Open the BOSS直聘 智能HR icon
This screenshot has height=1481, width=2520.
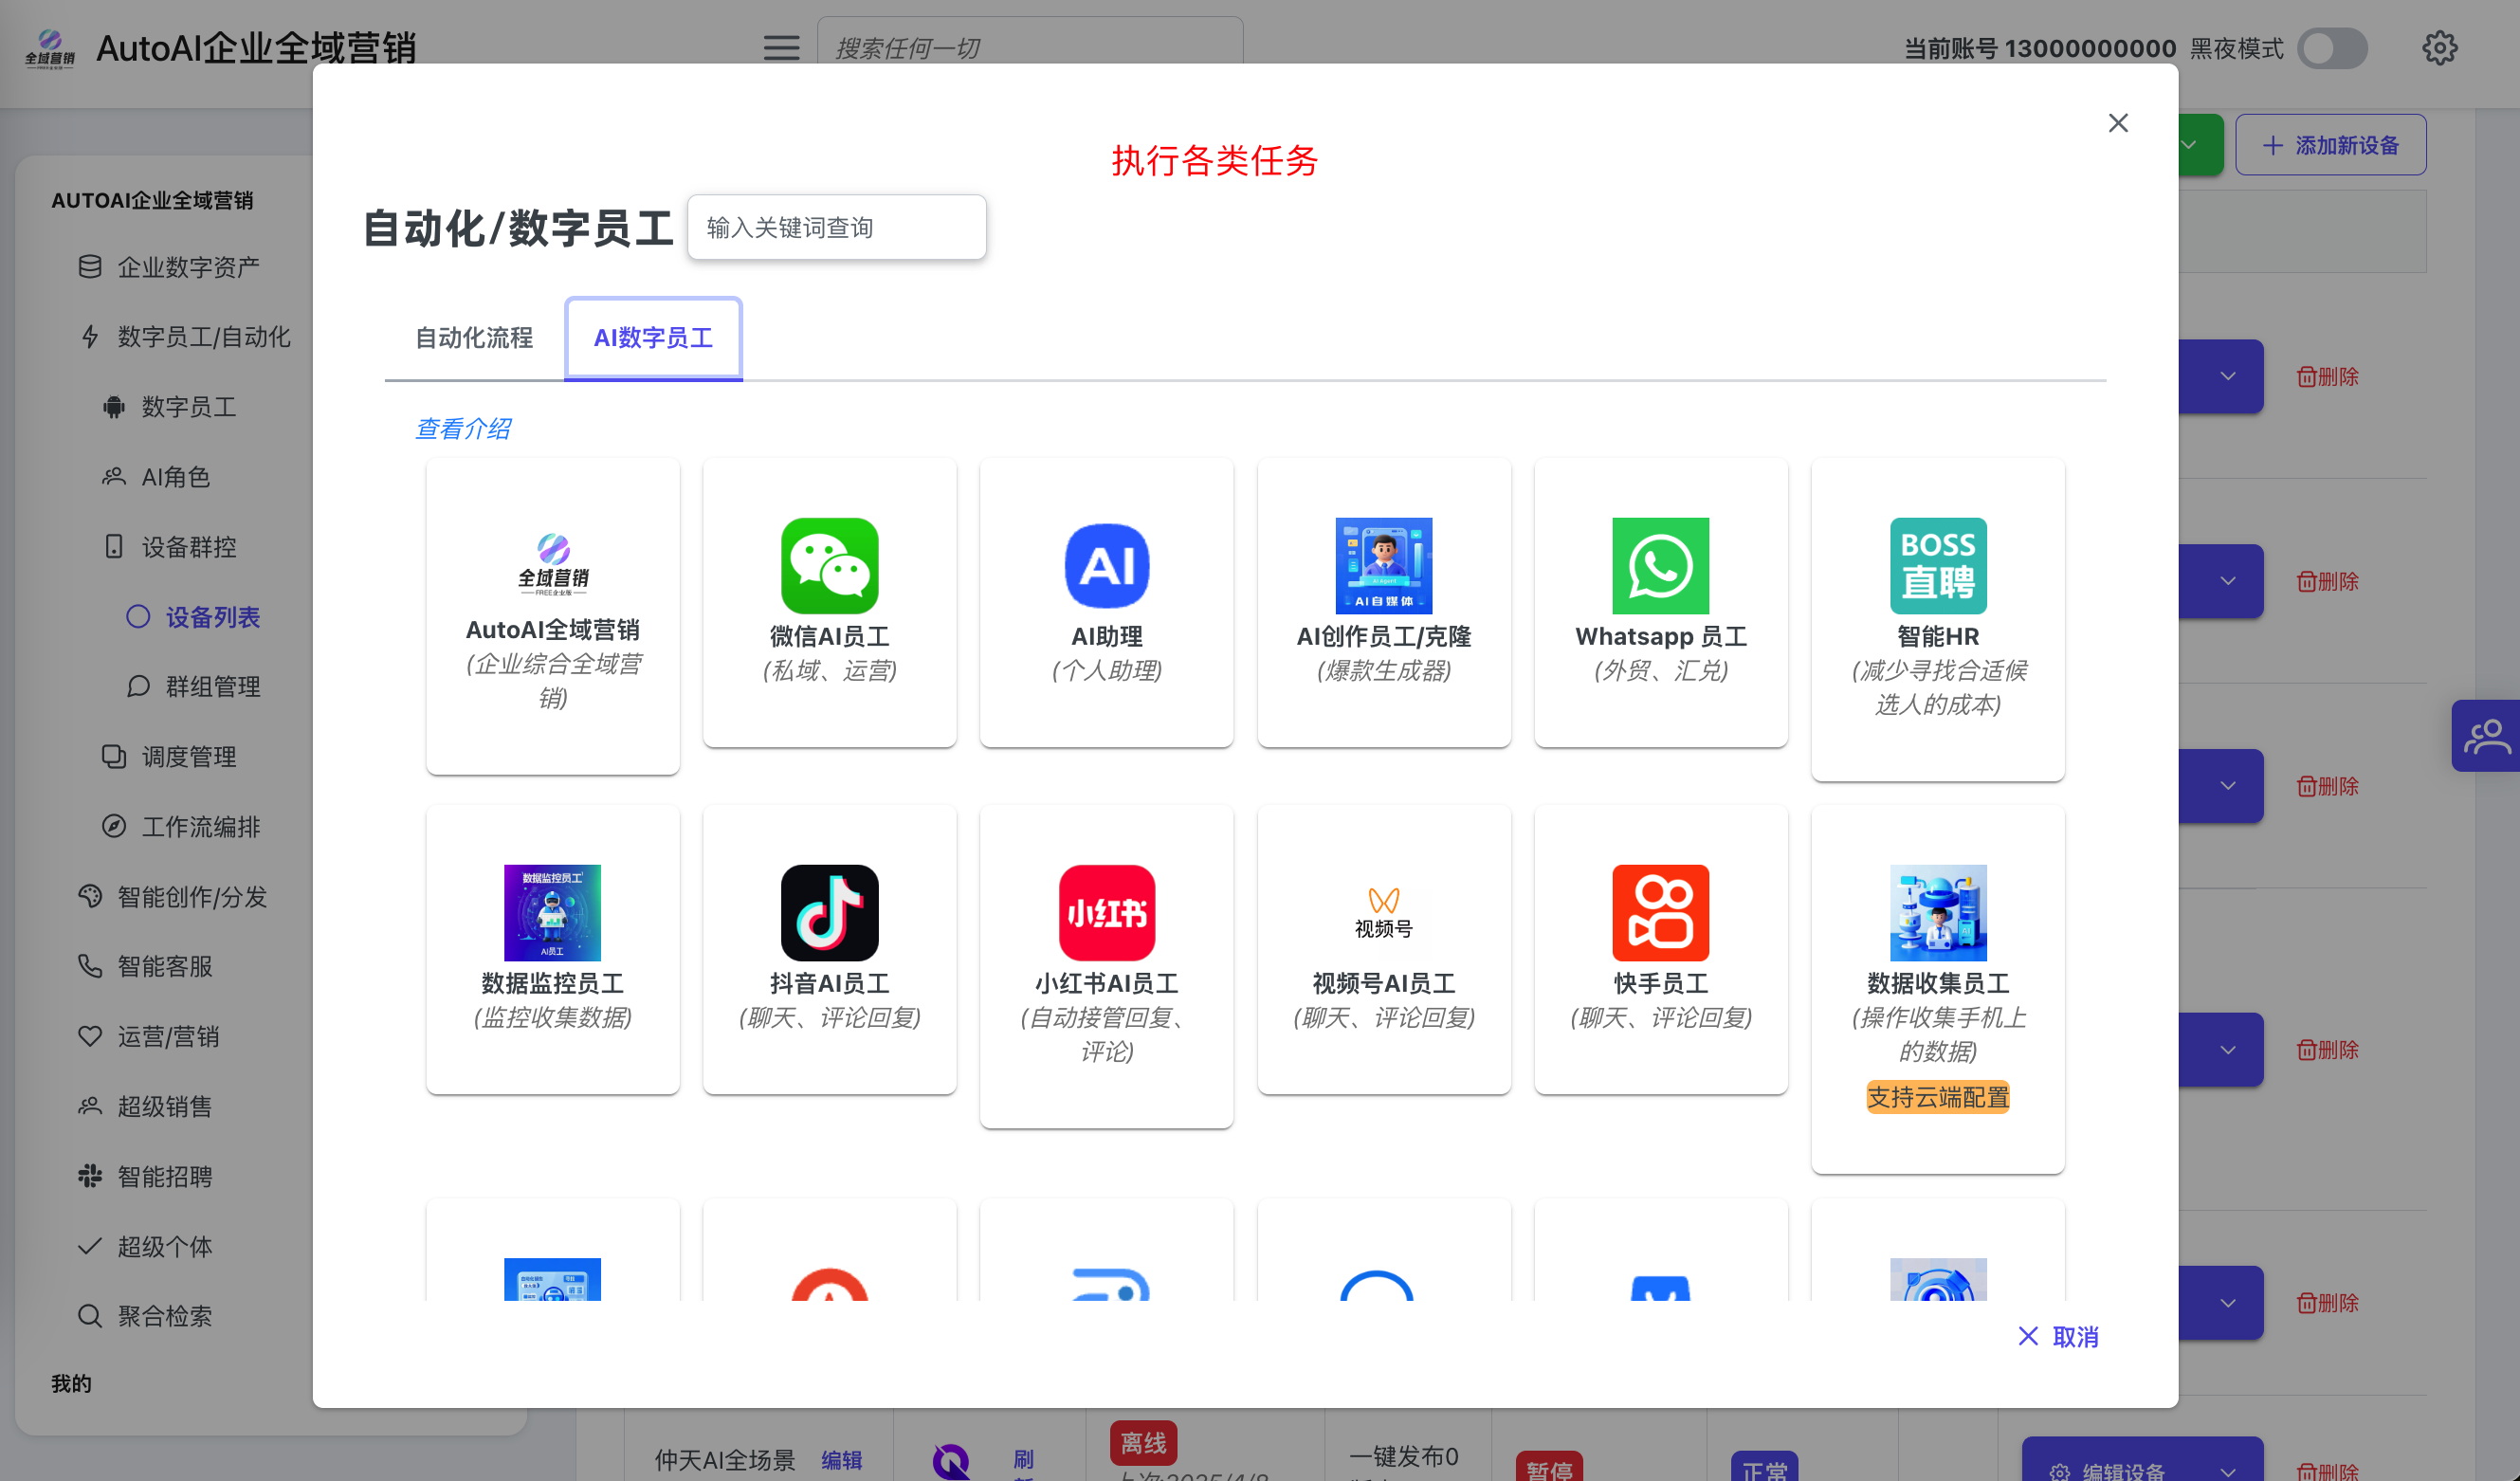coord(1937,565)
